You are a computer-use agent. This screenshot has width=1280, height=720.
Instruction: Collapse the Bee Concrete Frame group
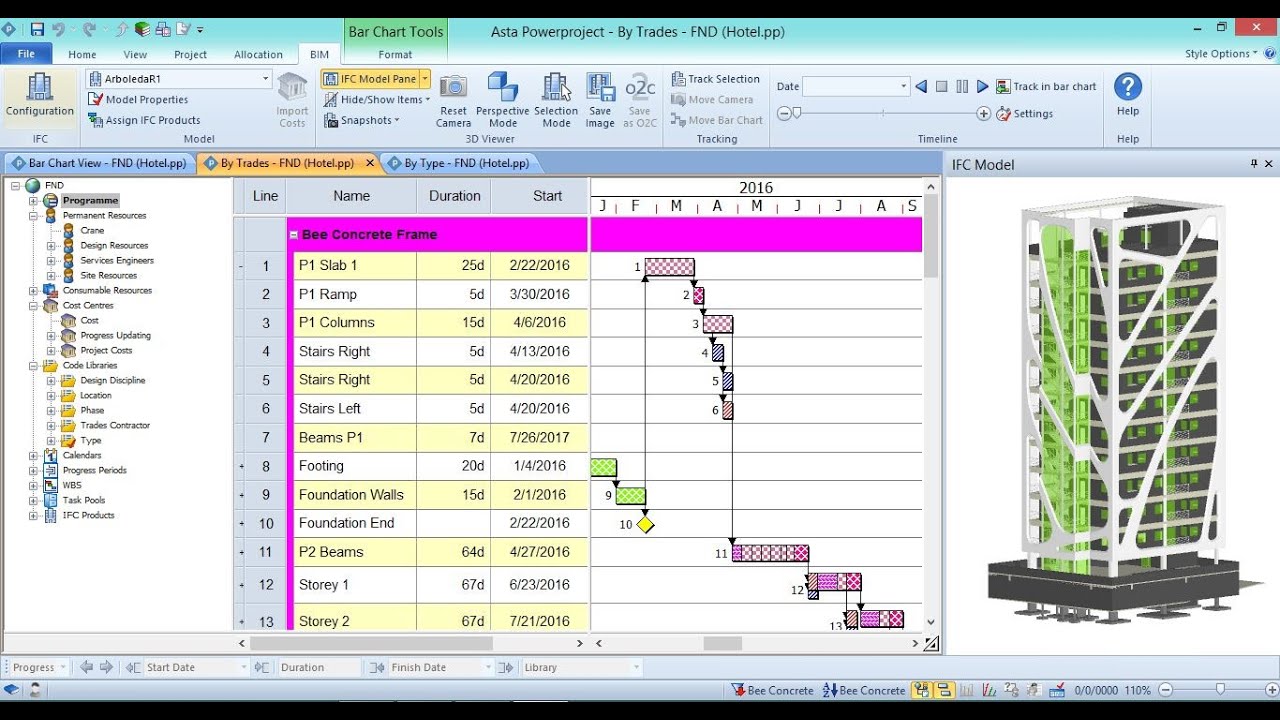[x=294, y=235]
